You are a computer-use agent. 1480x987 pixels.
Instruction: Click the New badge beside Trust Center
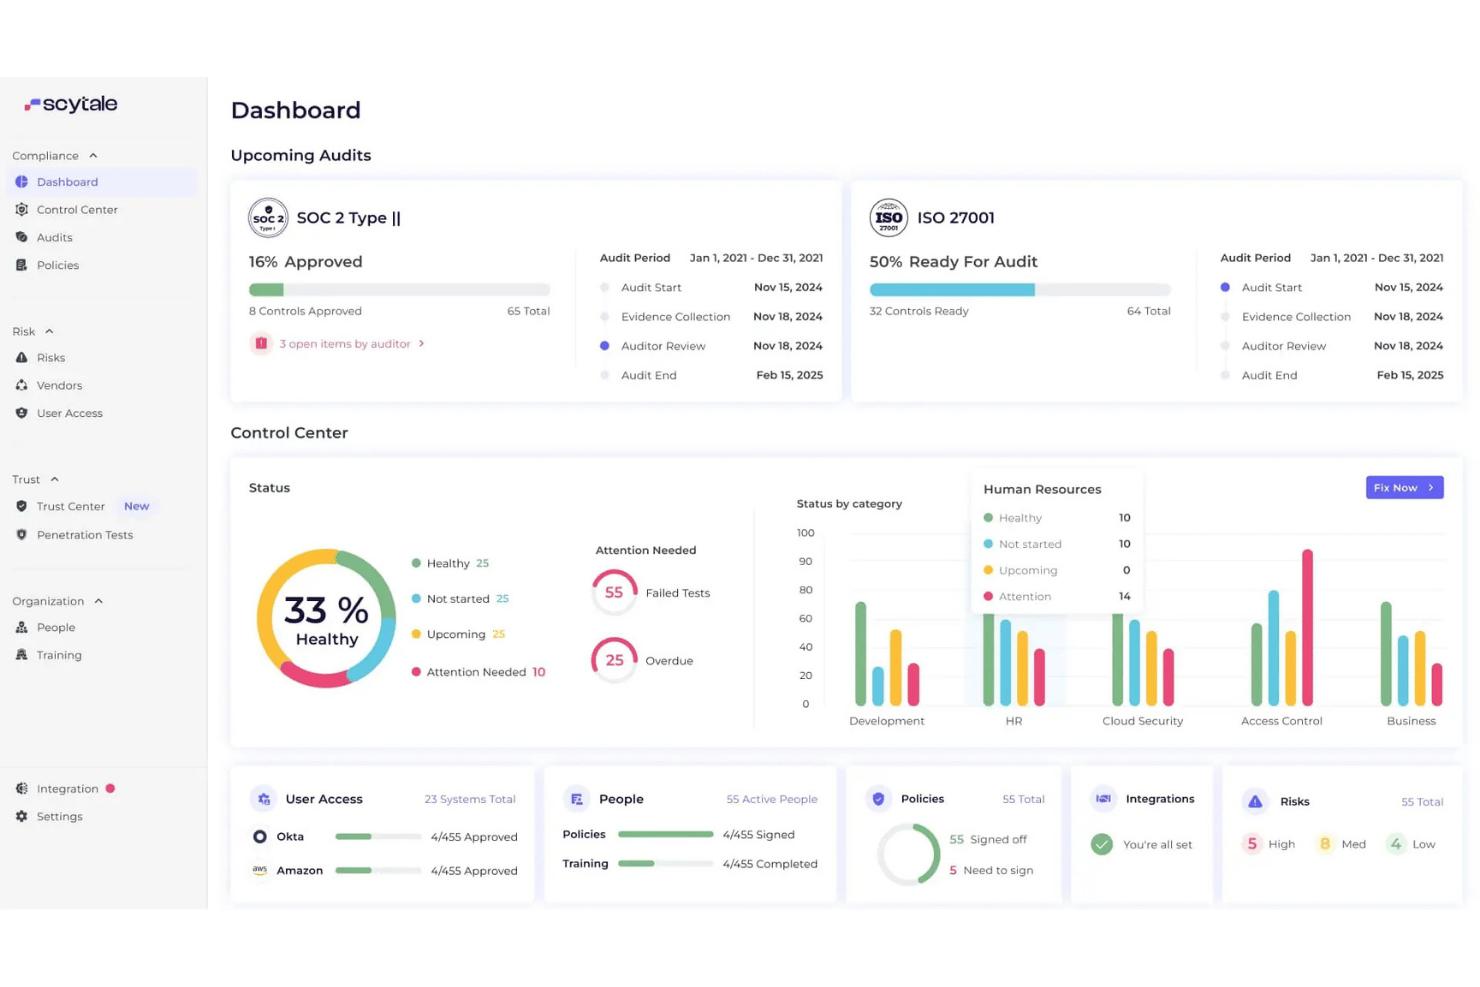tap(137, 507)
